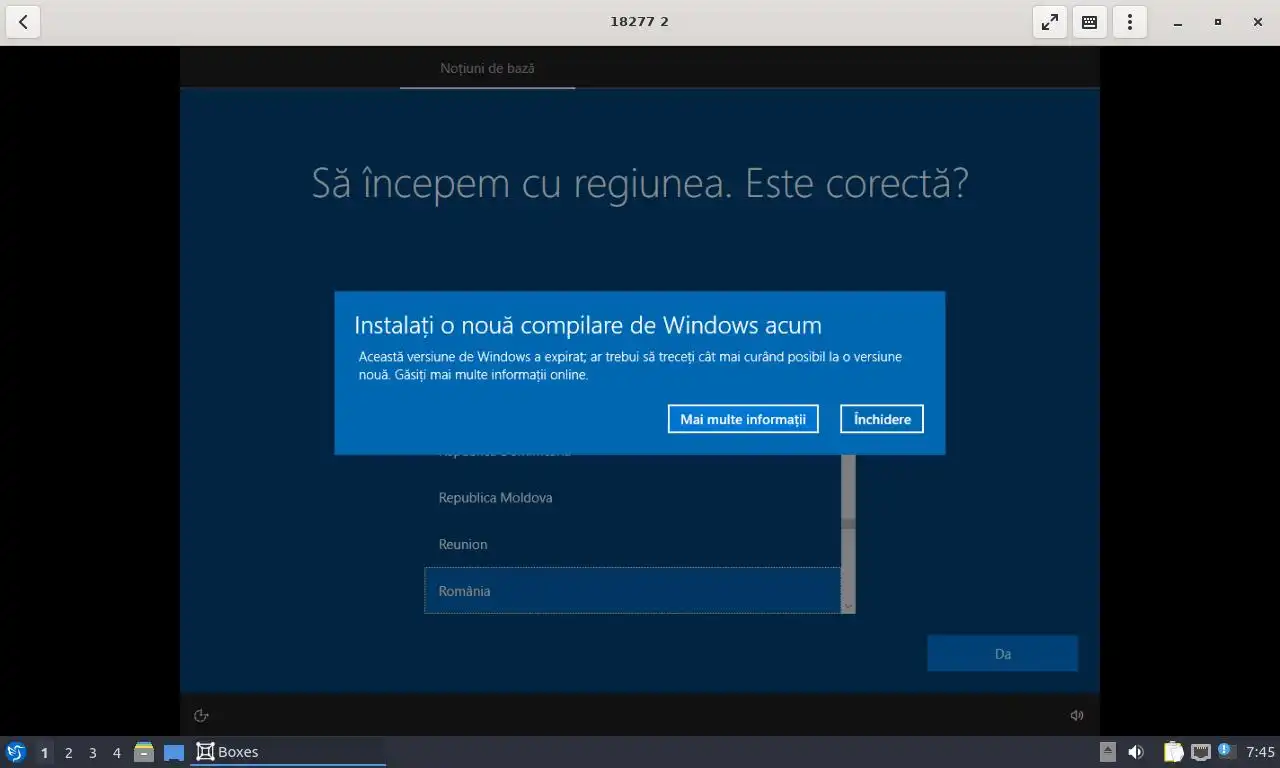This screenshot has width=1280, height=768.
Task: Click the show desktop icon in taskbar
Action: tap(174, 752)
